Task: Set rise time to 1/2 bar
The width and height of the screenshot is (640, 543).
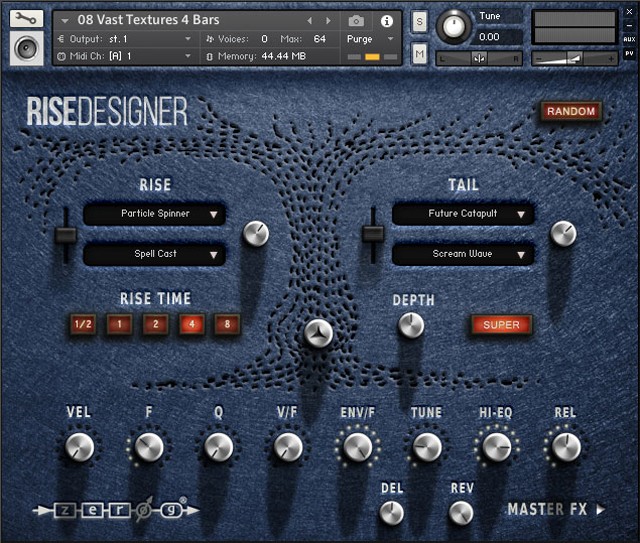Action: 83,325
